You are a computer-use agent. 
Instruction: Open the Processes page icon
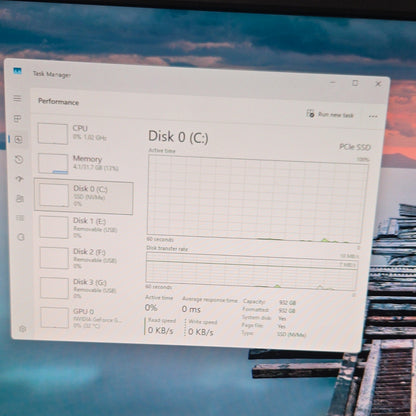[x=18, y=119]
